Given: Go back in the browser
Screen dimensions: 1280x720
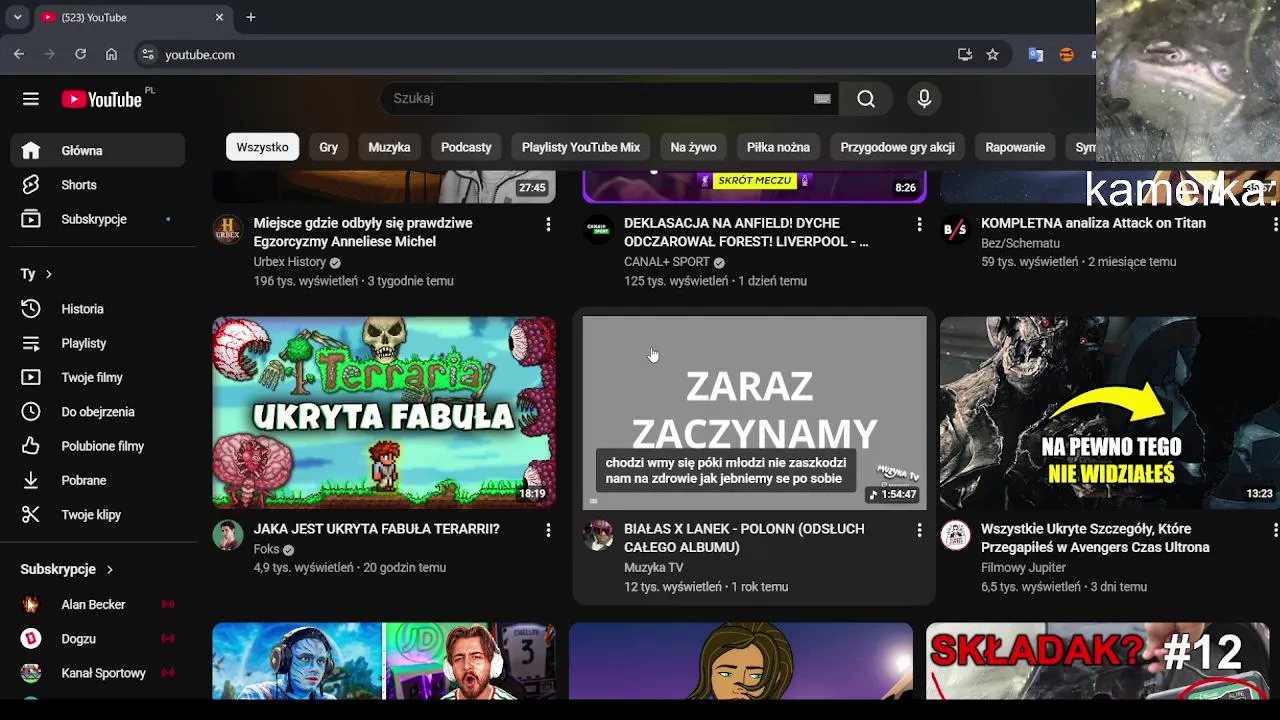Looking at the screenshot, I should (x=19, y=55).
